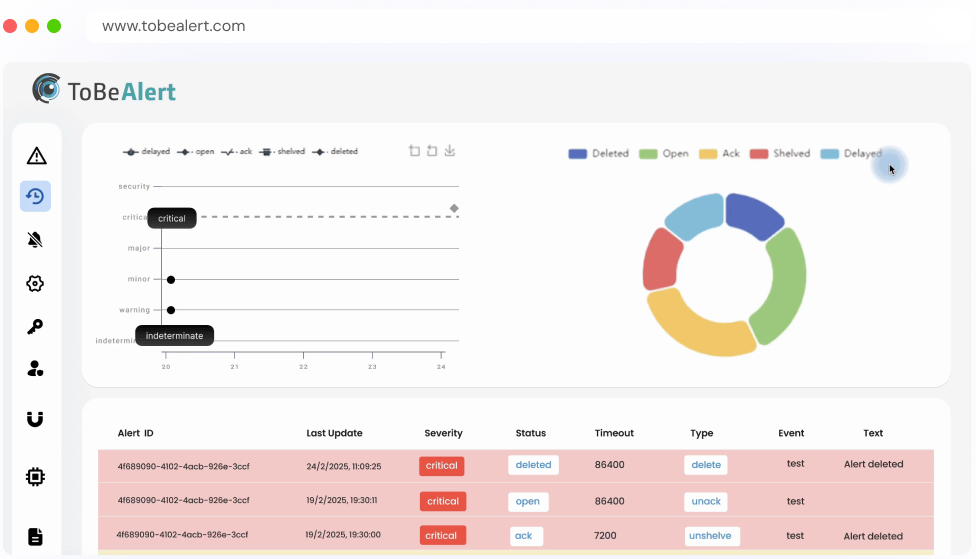Toggle the shelved series in line chart legend
This screenshot has height=559, width=976.
coord(282,152)
